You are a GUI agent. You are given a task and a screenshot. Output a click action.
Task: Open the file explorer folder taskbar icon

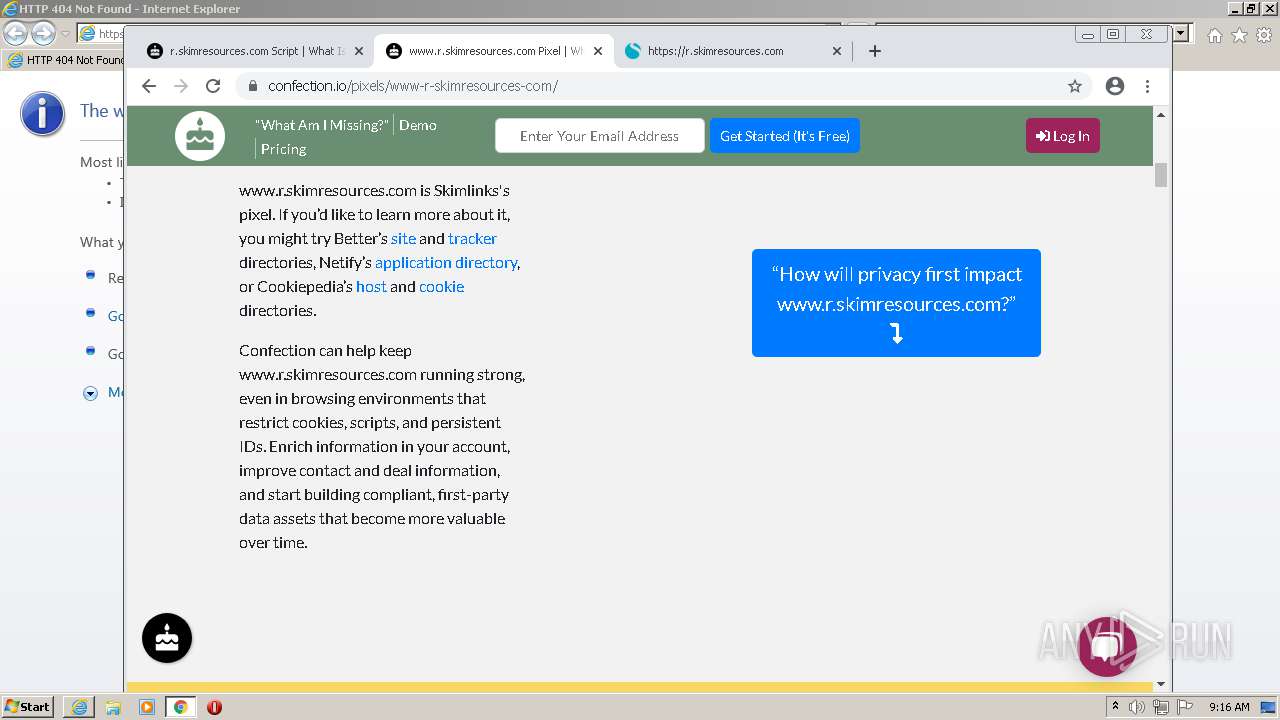[x=113, y=707]
